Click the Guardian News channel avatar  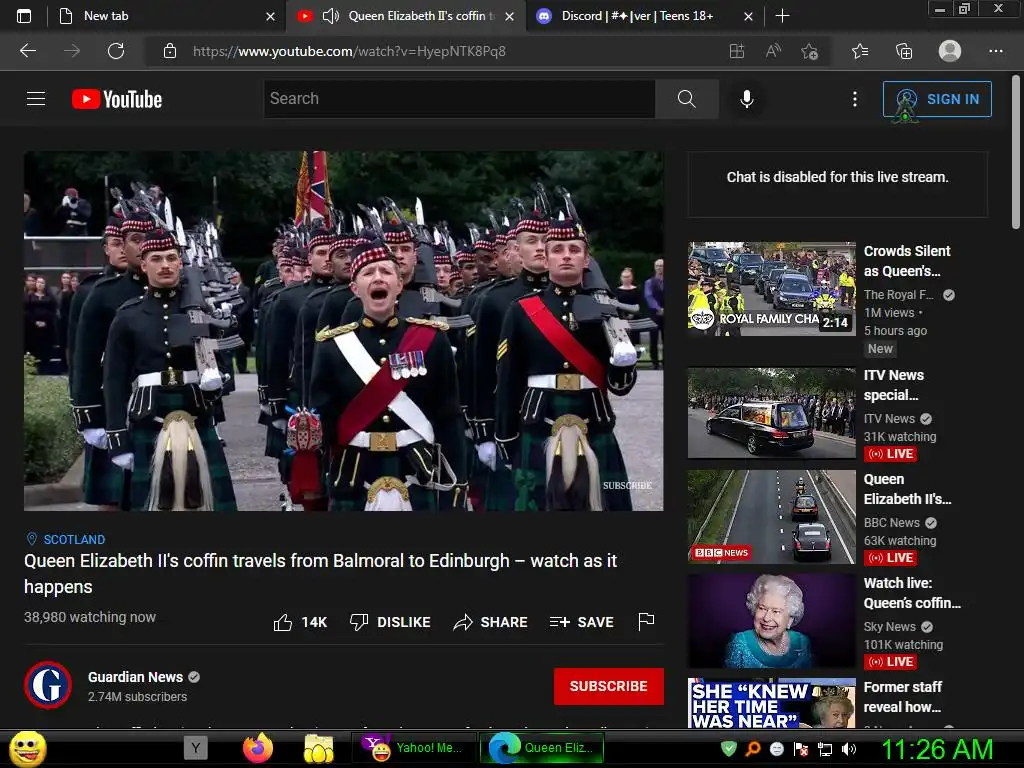point(48,685)
